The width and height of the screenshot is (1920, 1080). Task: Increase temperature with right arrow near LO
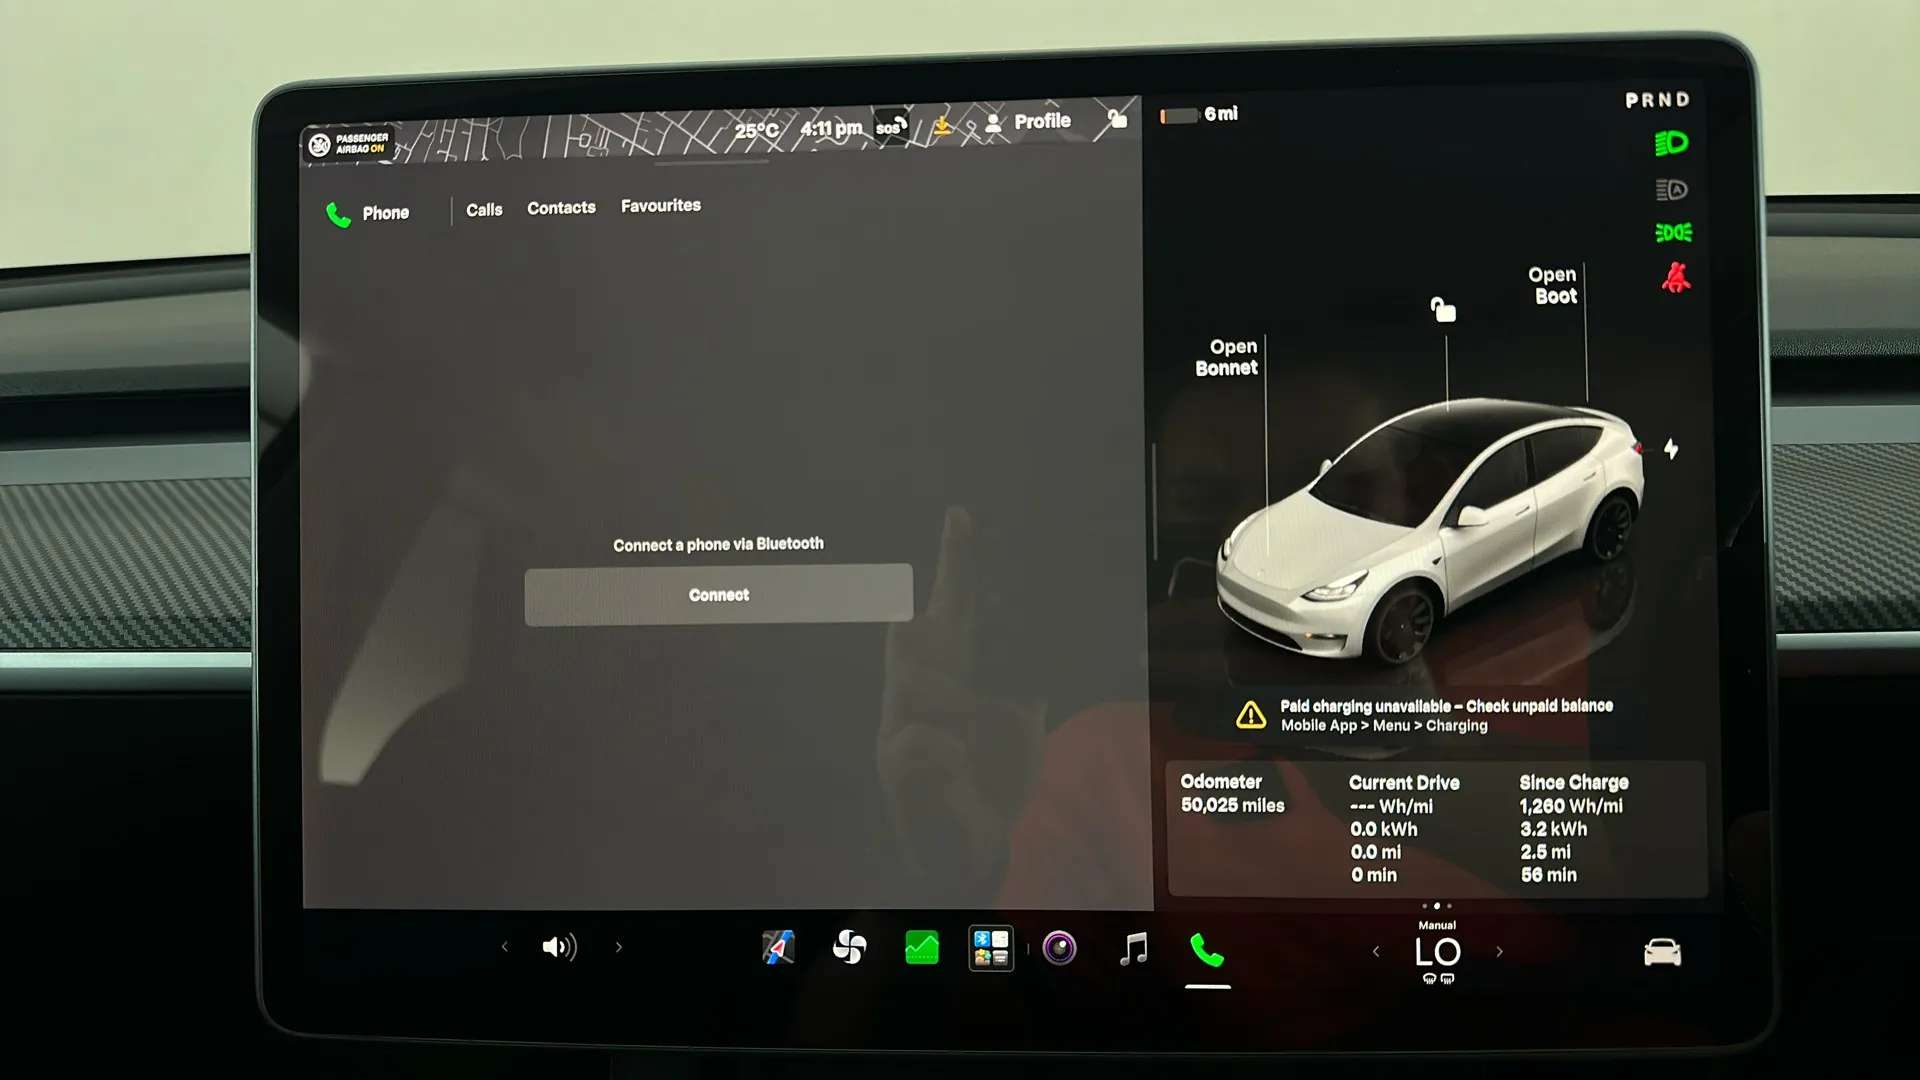(1499, 952)
